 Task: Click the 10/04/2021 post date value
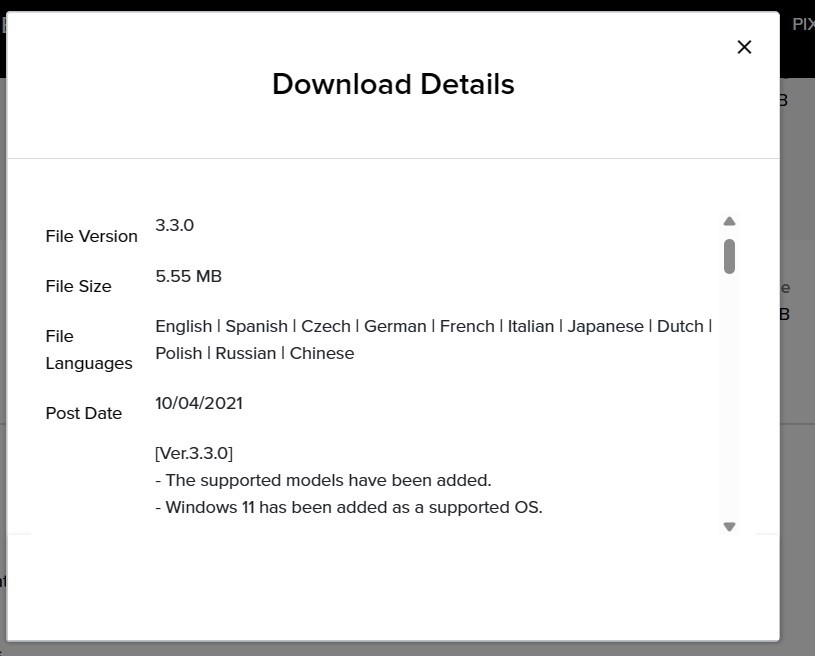pos(198,403)
